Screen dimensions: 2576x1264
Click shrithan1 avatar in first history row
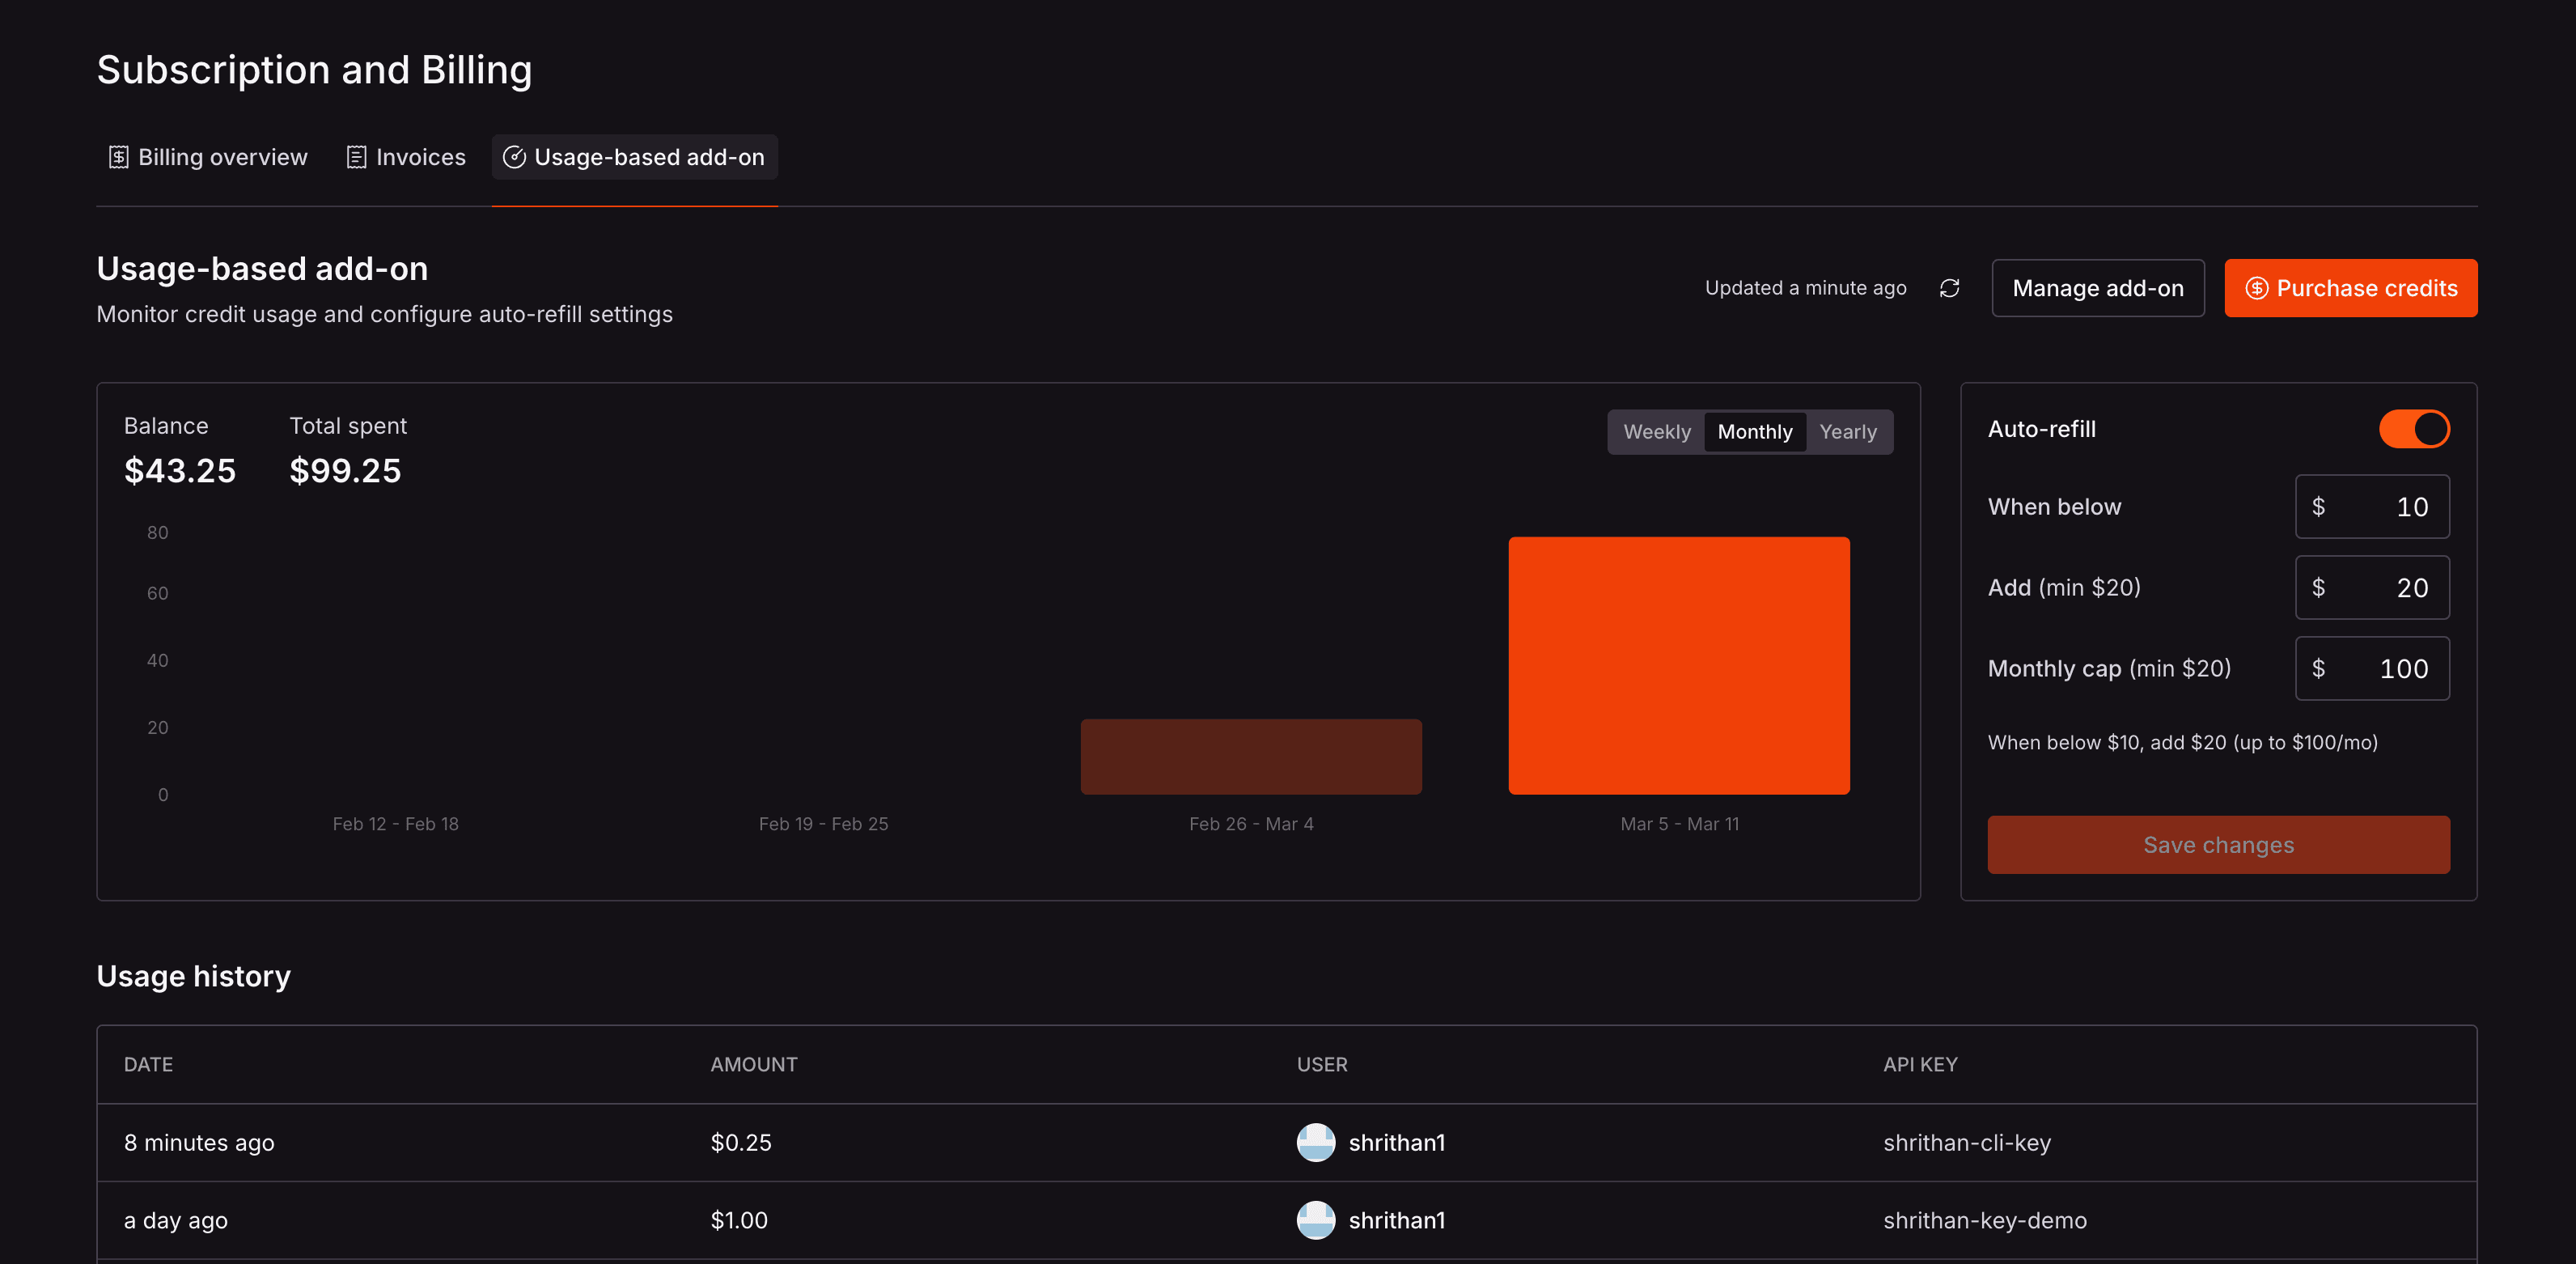pos(1315,1142)
